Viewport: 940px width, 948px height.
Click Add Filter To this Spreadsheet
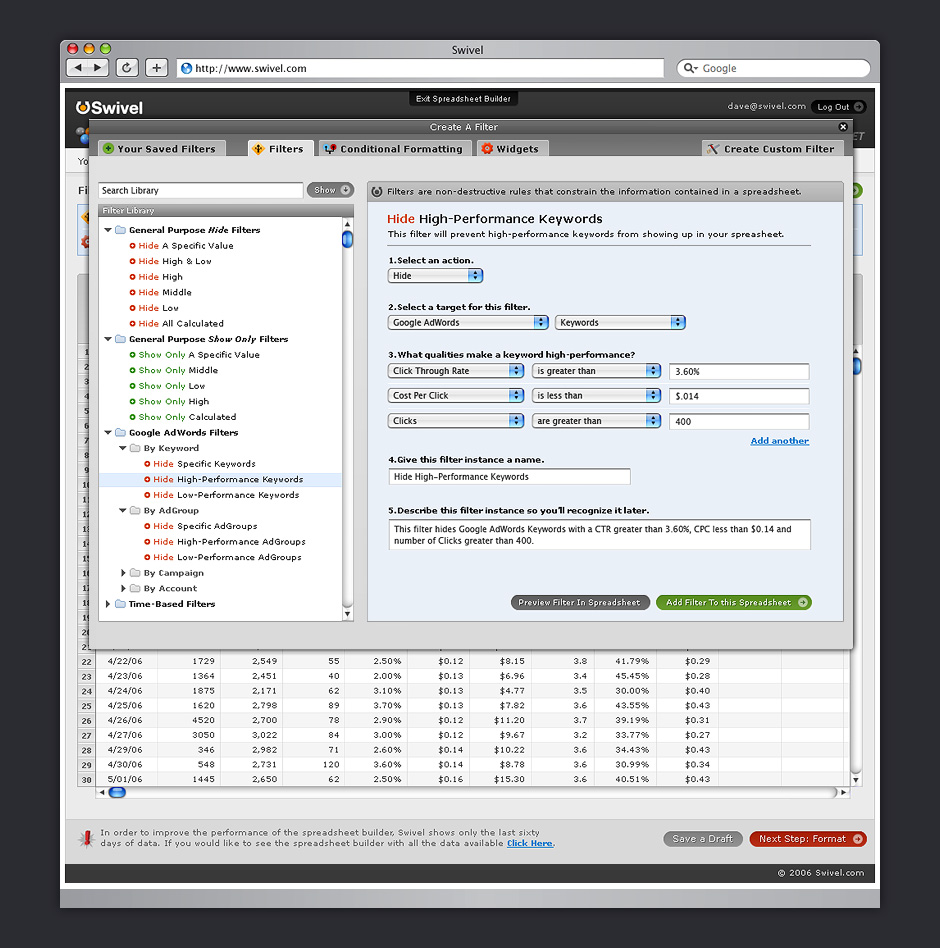pos(733,603)
